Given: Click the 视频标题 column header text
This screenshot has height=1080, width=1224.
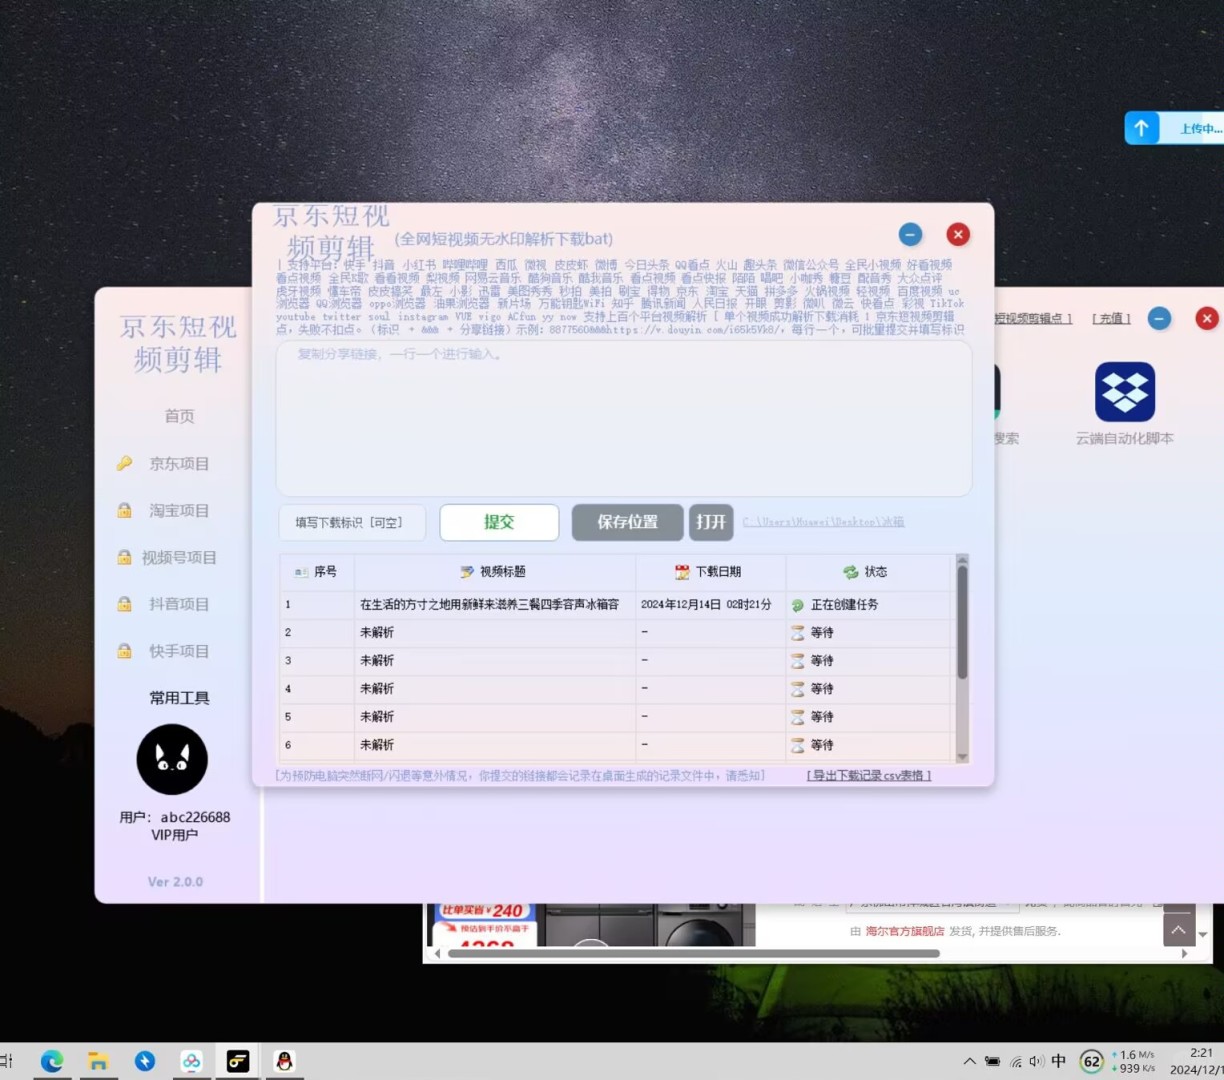Looking at the screenshot, I should (x=503, y=572).
